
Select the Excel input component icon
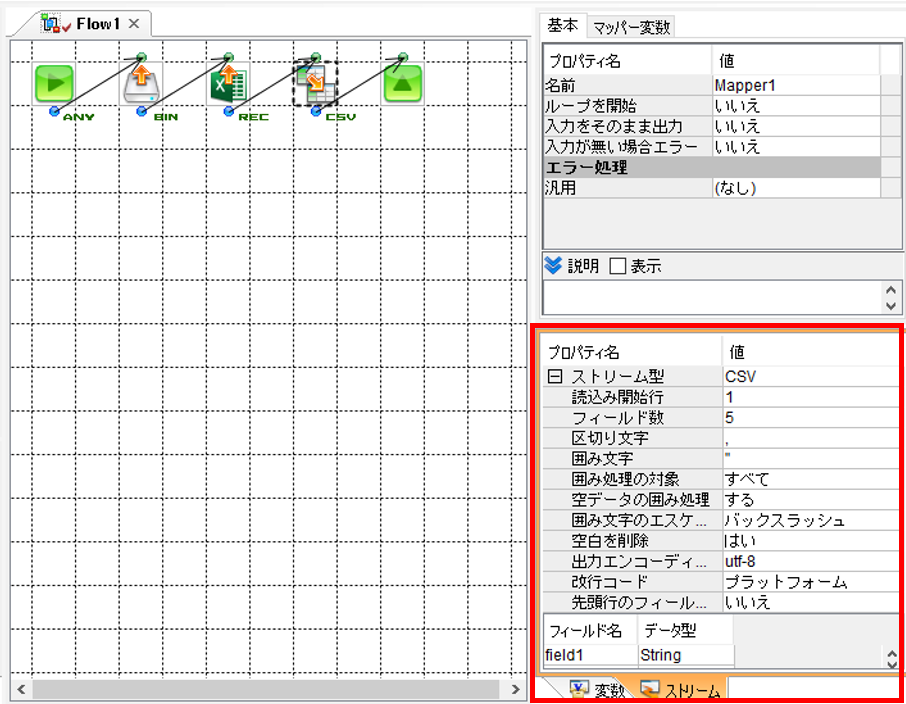(x=229, y=84)
